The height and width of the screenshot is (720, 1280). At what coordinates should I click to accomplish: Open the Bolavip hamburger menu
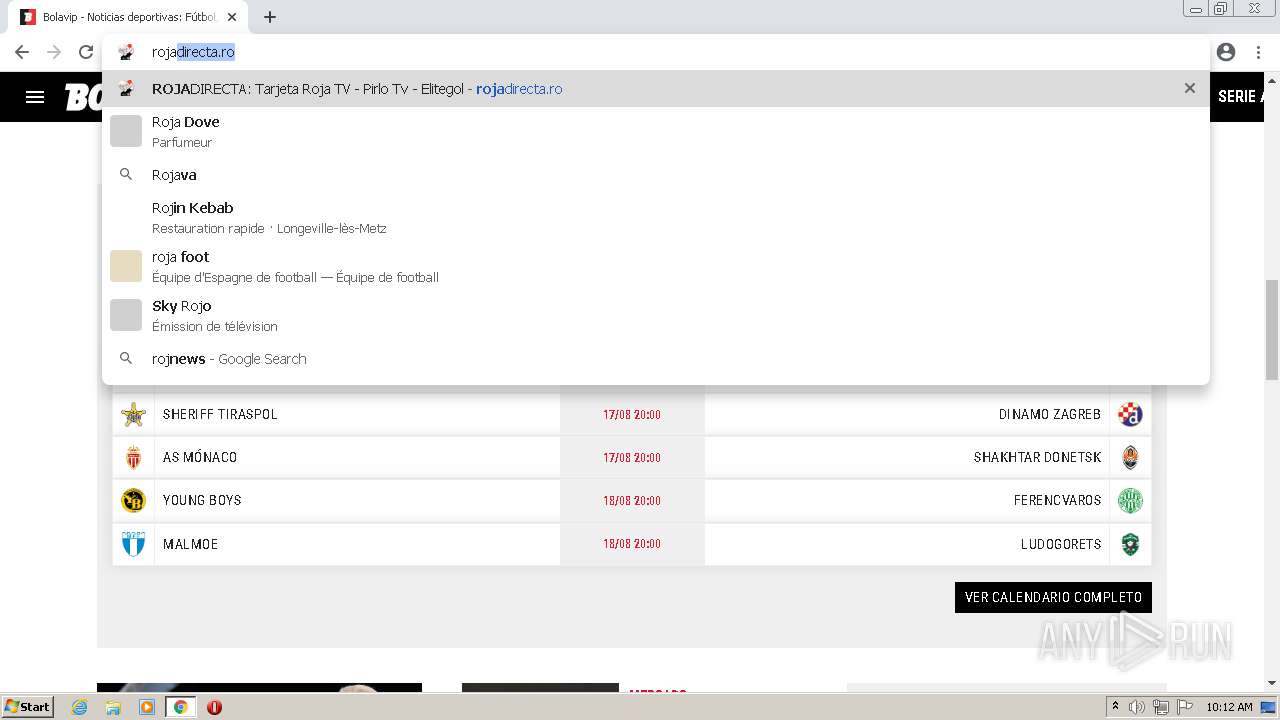(35, 97)
